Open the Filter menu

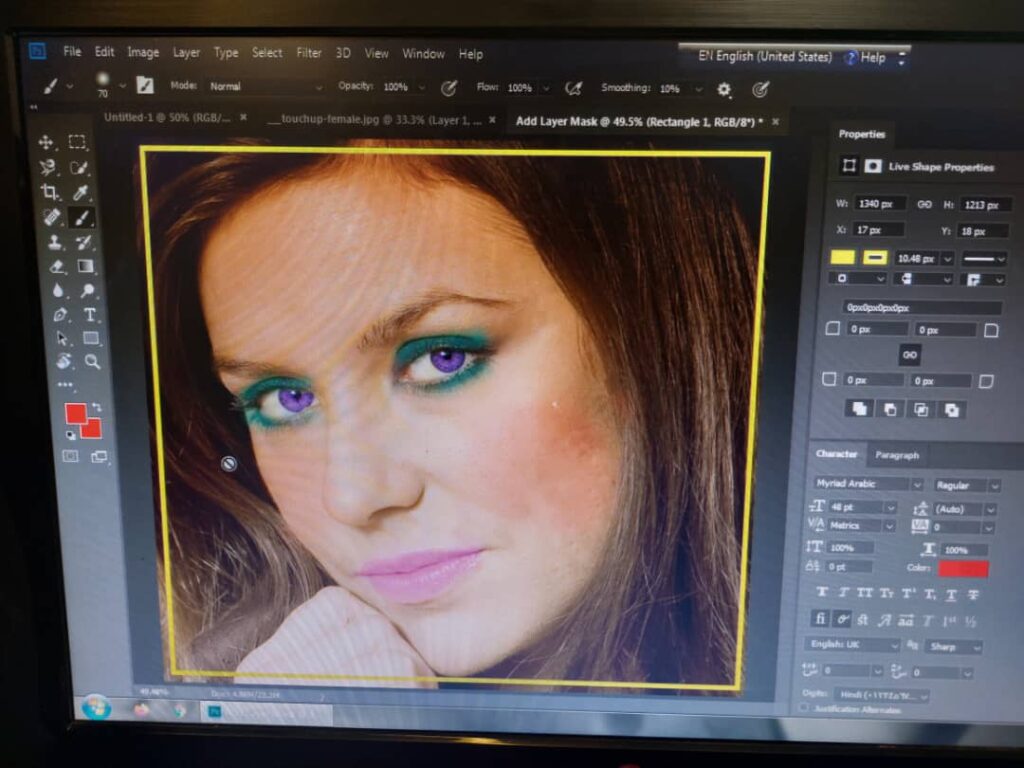(309, 53)
